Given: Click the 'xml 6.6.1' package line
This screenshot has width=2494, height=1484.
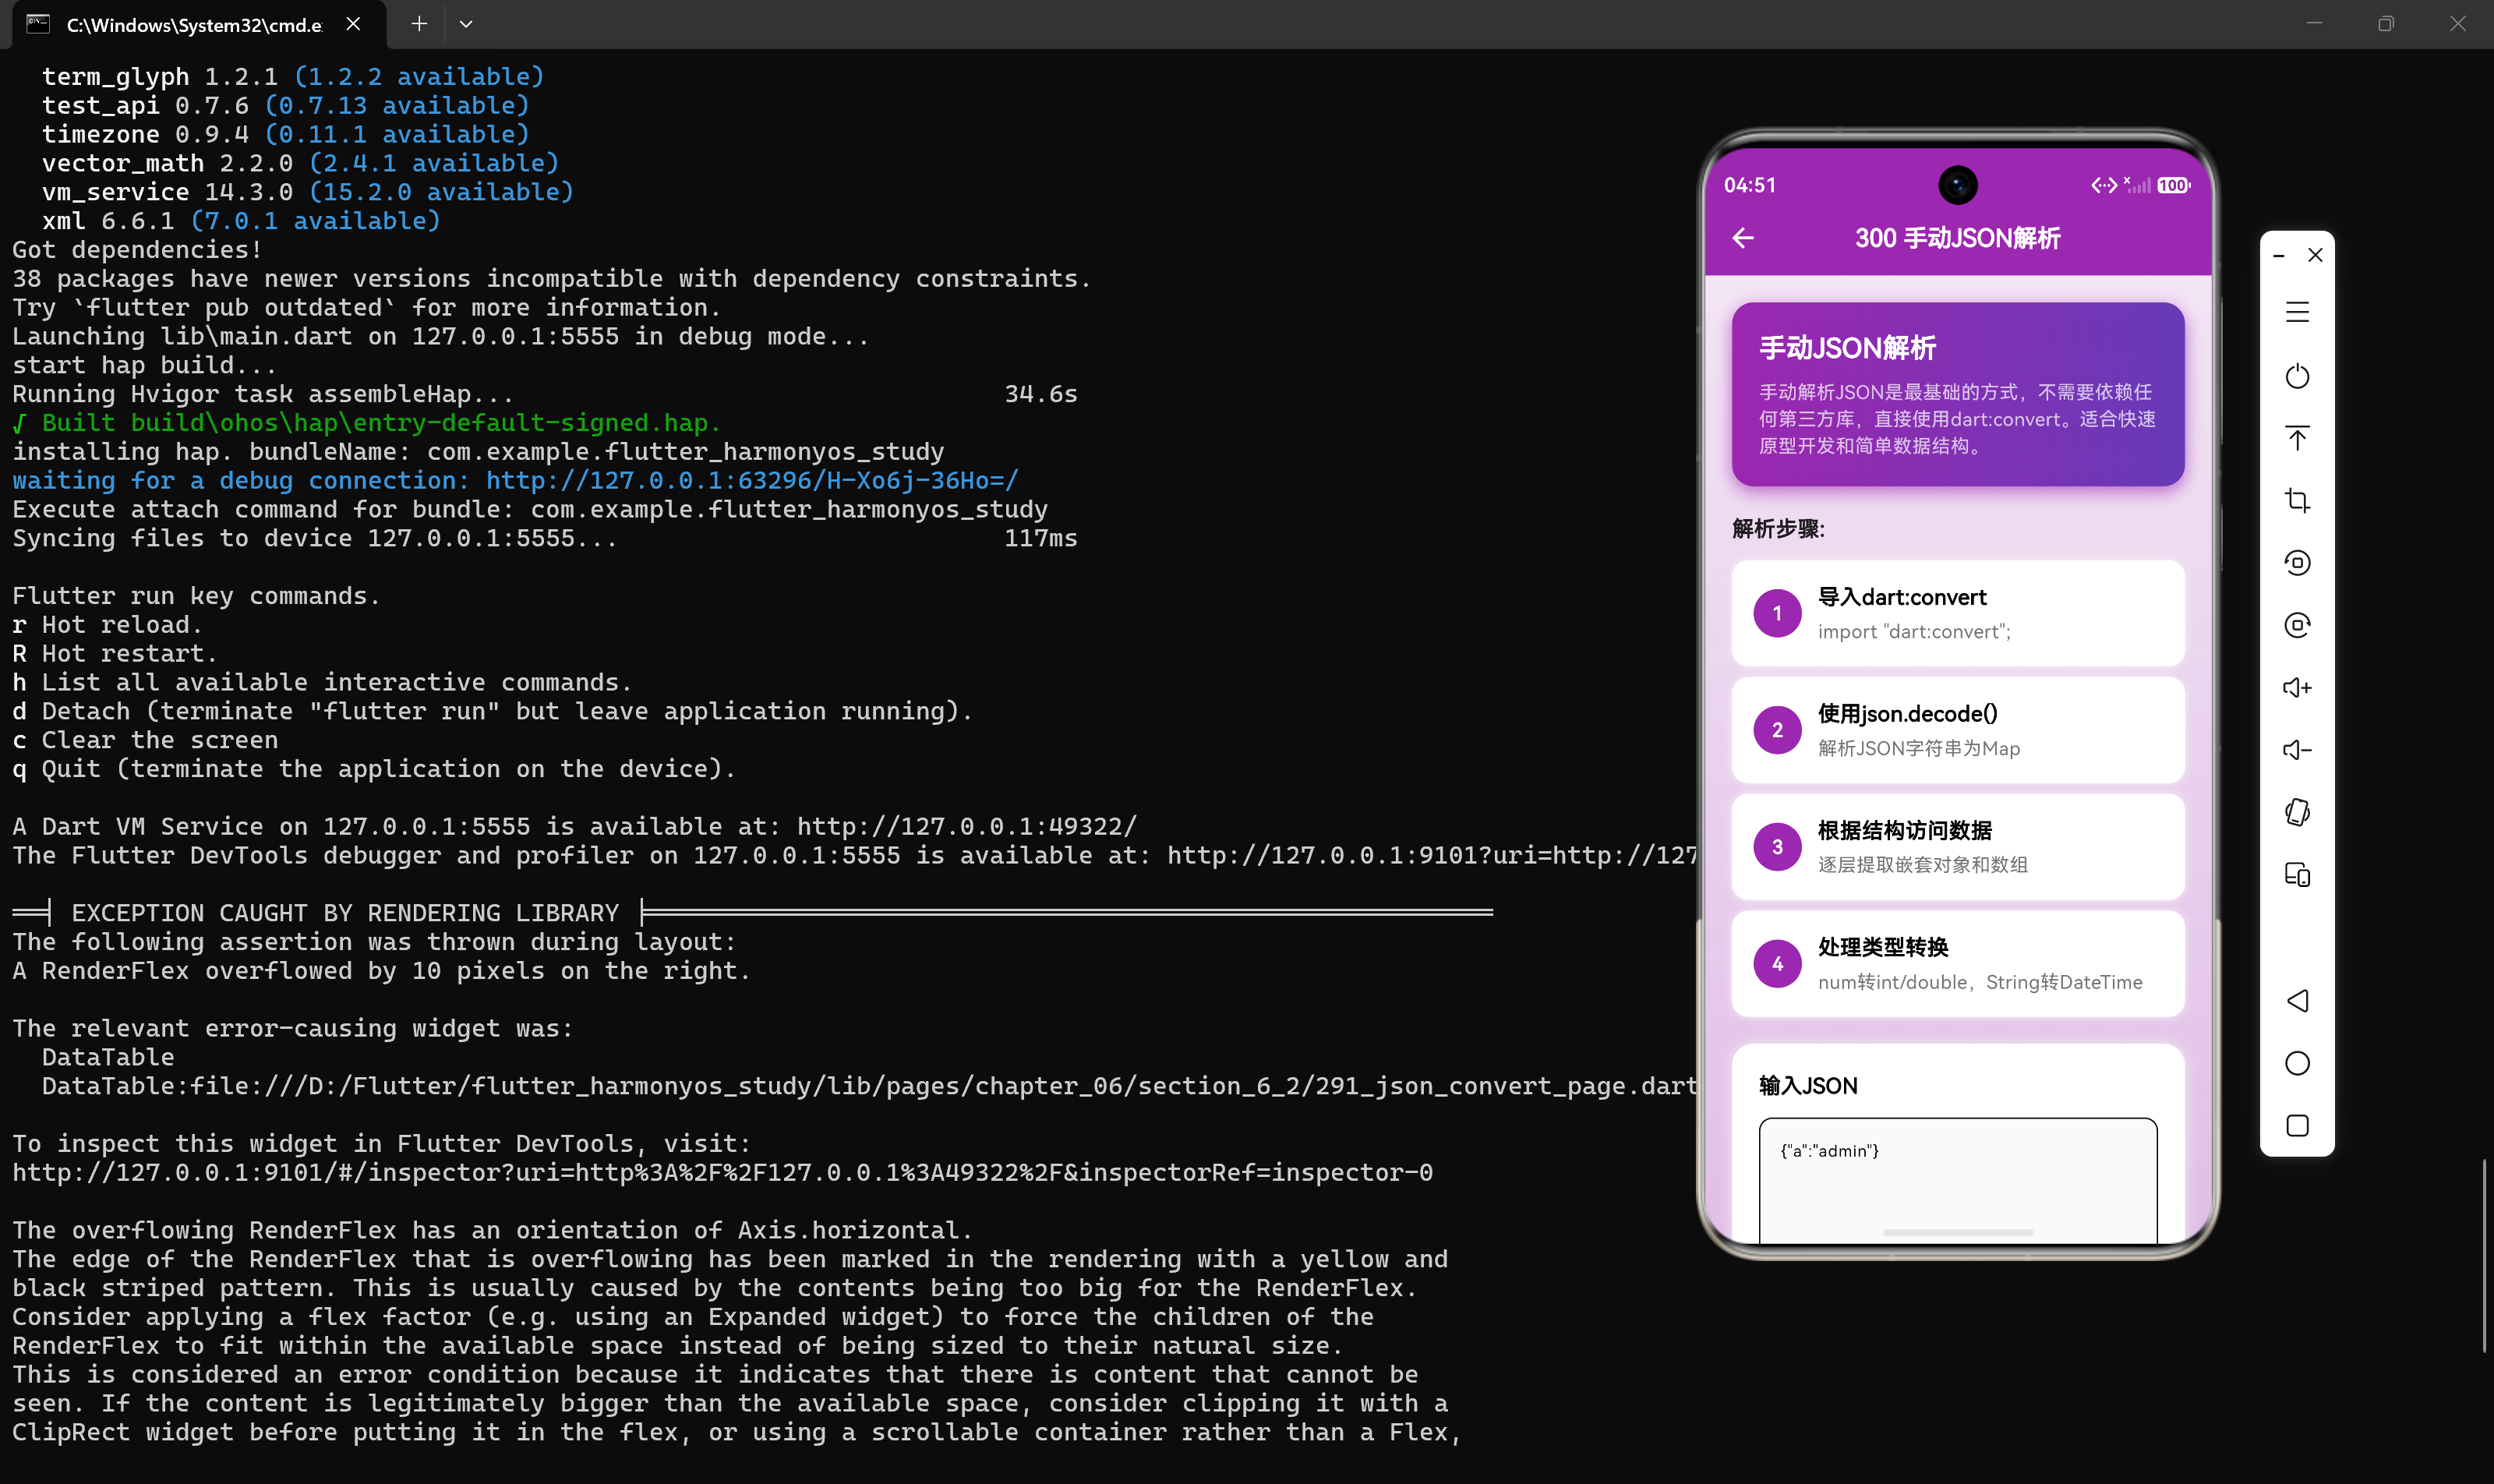Looking at the screenshot, I should 241,221.
